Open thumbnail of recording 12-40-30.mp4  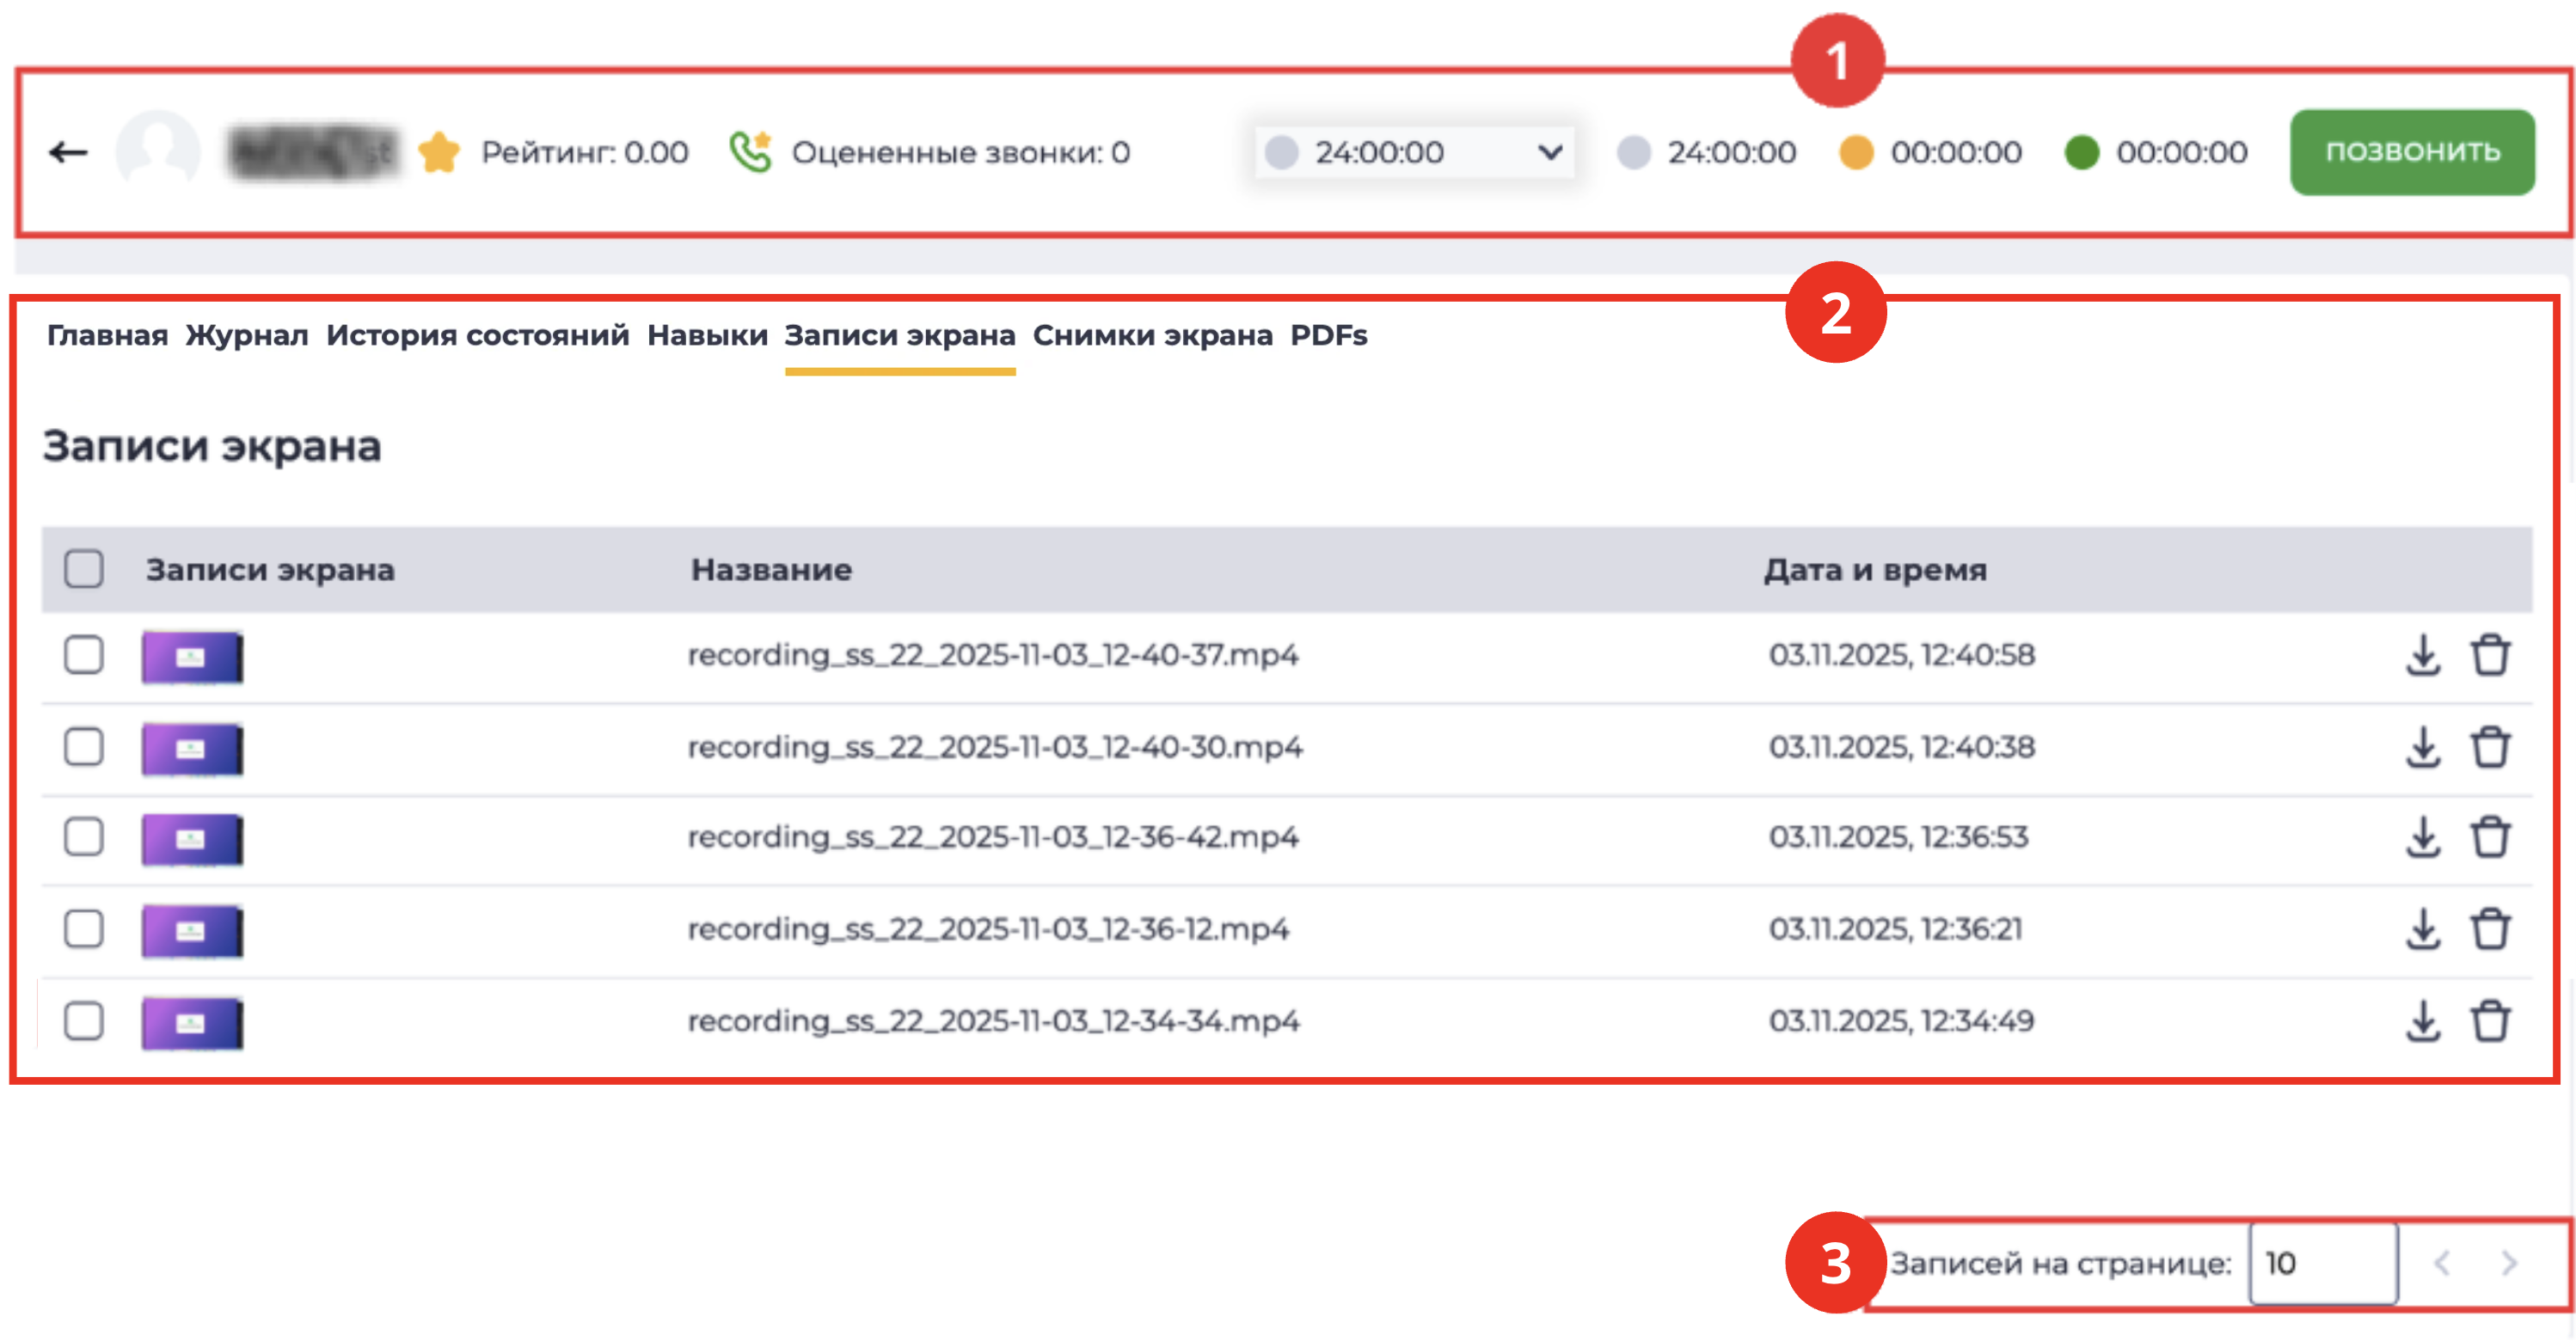192,749
